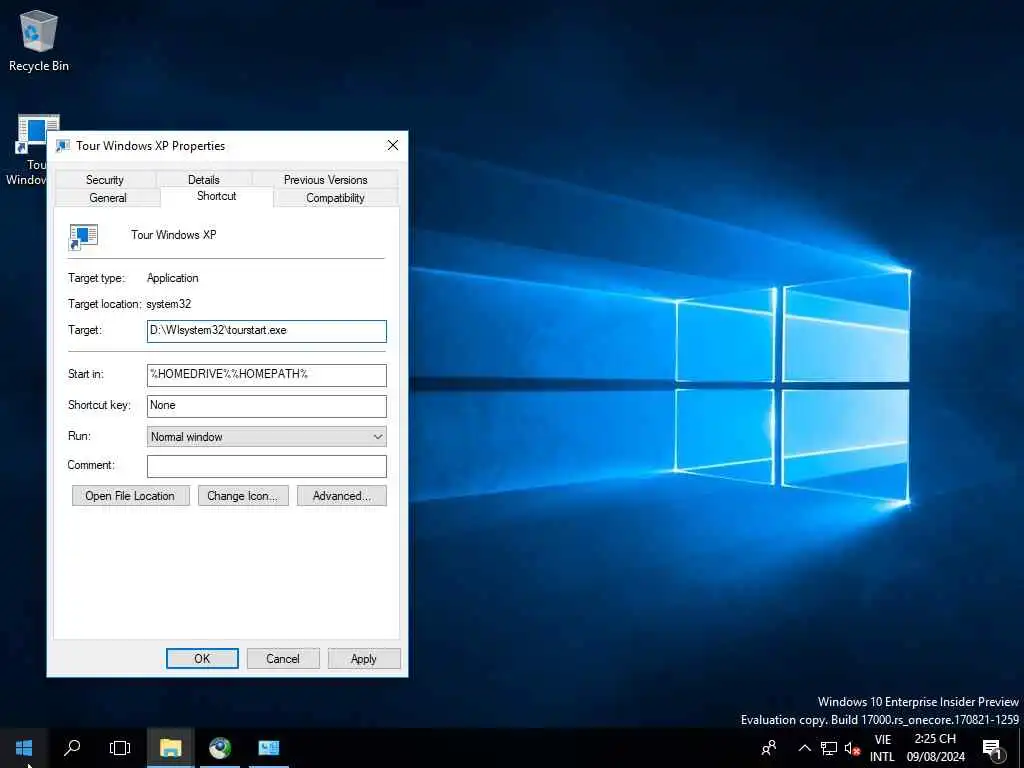Open the People icon in system tray

[769, 748]
